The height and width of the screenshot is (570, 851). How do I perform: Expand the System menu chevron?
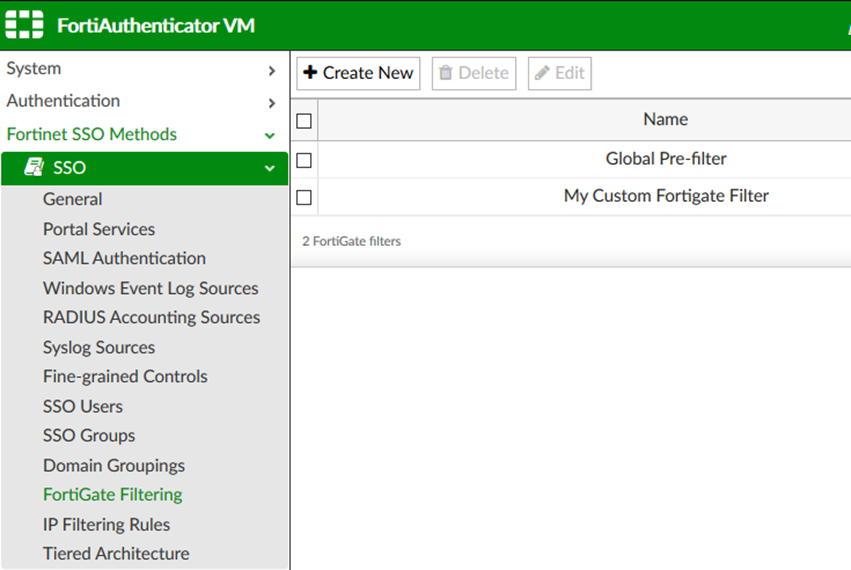(x=271, y=70)
